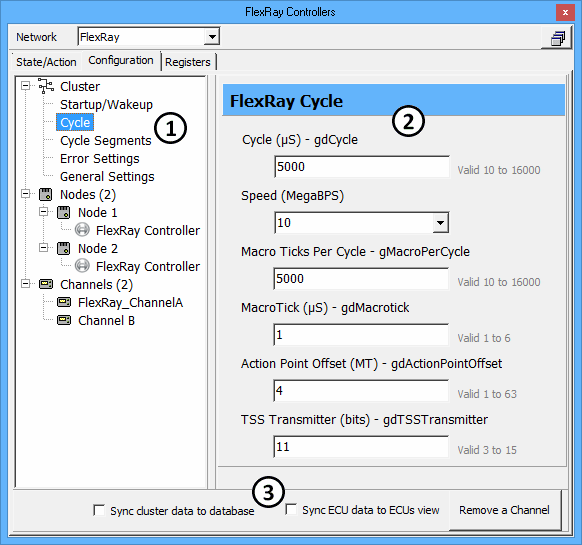
Task: Select the Channels (2) tree label
Action: (x=97, y=285)
